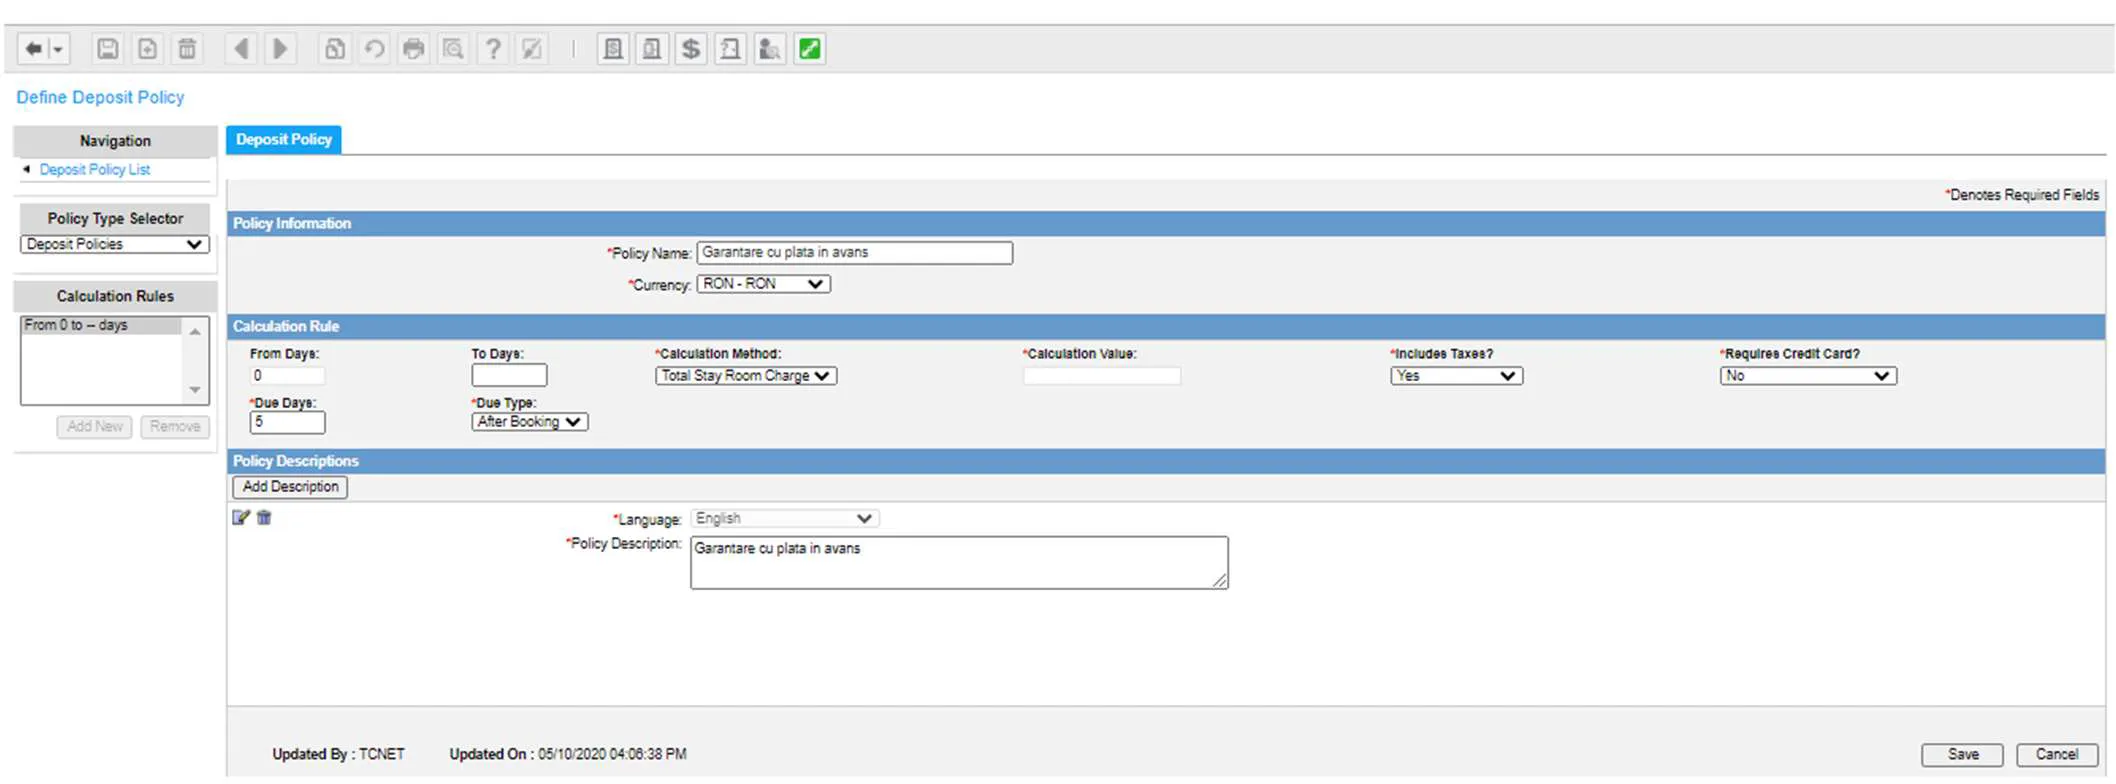This screenshot has height=784, width=2116.
Task: Expand the Calculation Method dropdown
Action: 746,376
